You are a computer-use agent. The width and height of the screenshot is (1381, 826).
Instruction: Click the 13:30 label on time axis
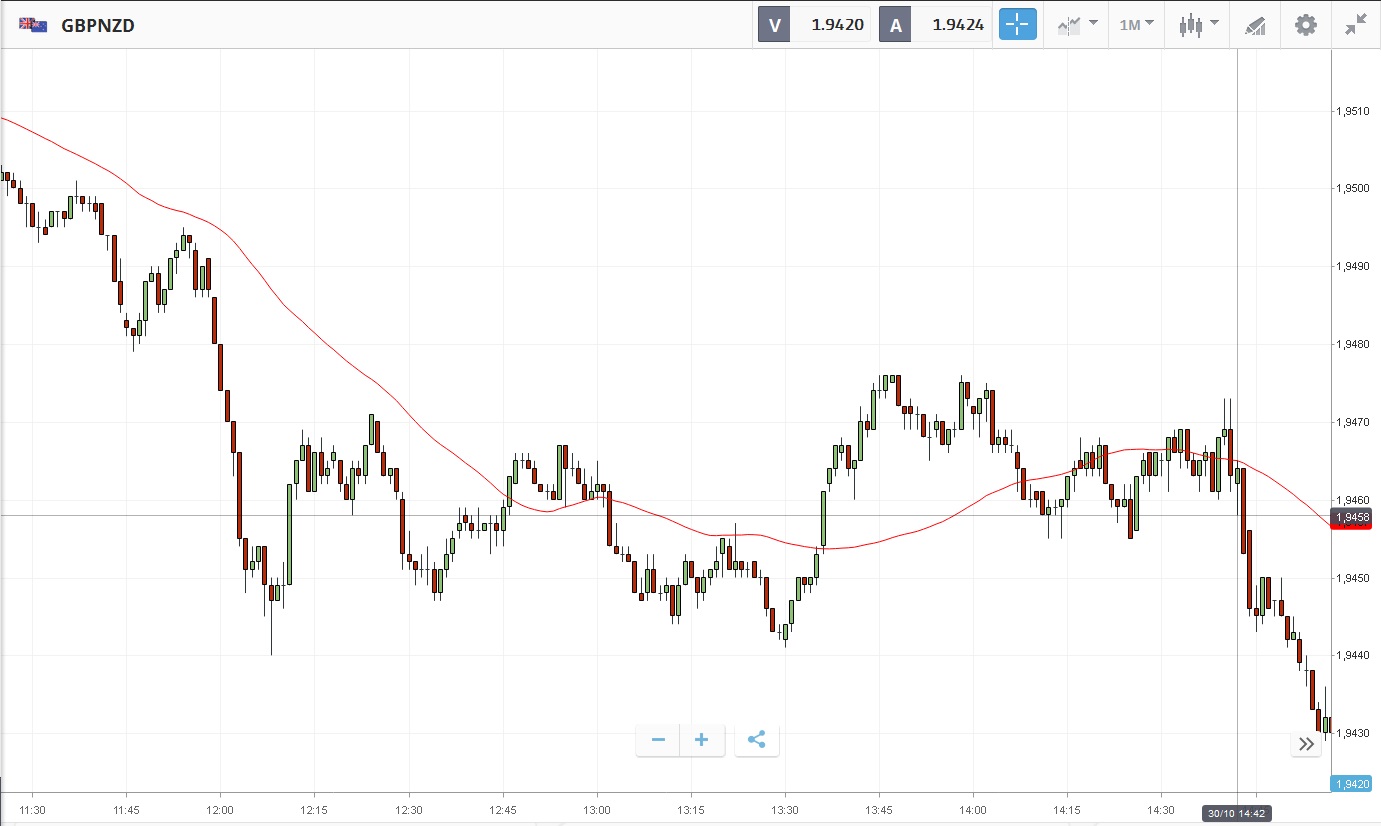pos(785,809)
